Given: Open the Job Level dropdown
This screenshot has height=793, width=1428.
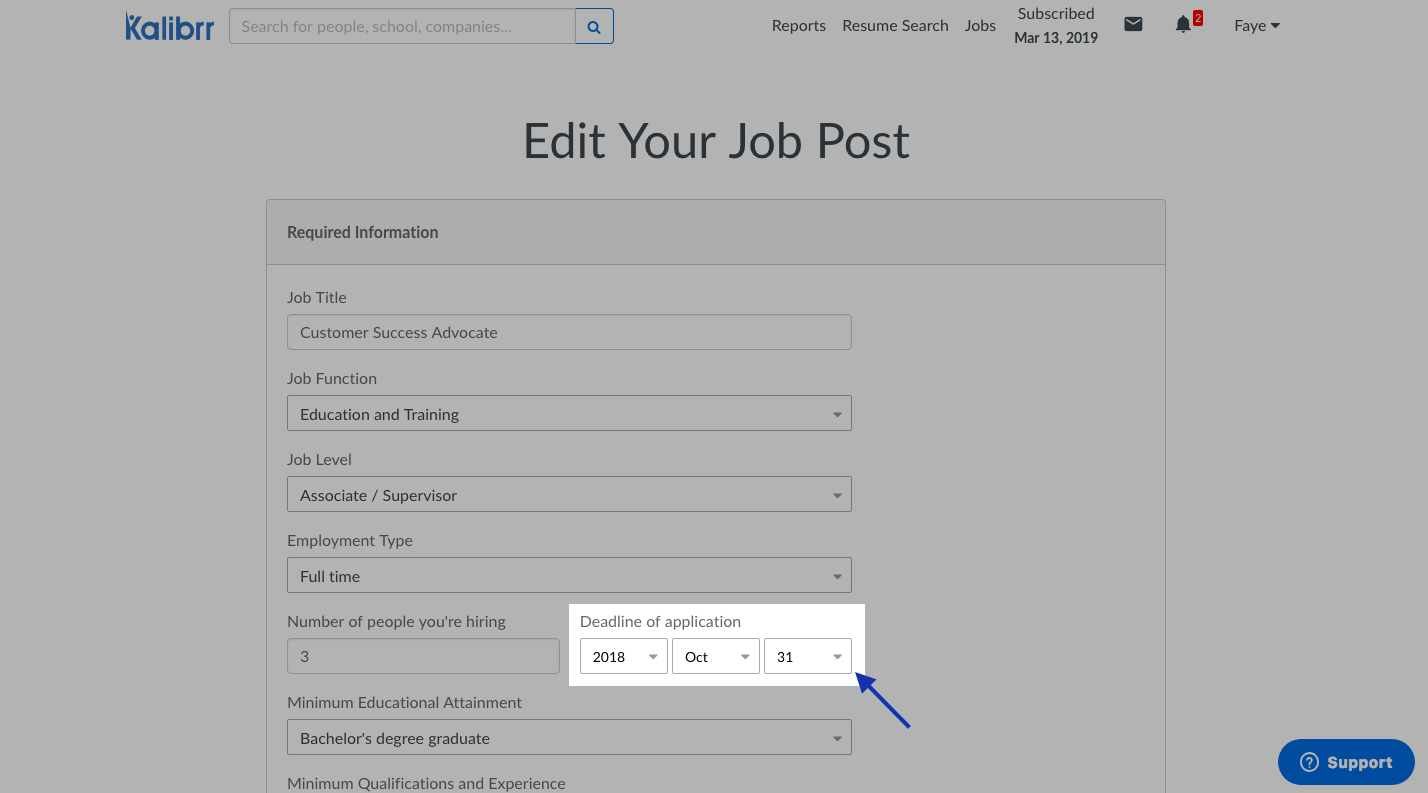Looking at the screenshot, I should (569, 495).
